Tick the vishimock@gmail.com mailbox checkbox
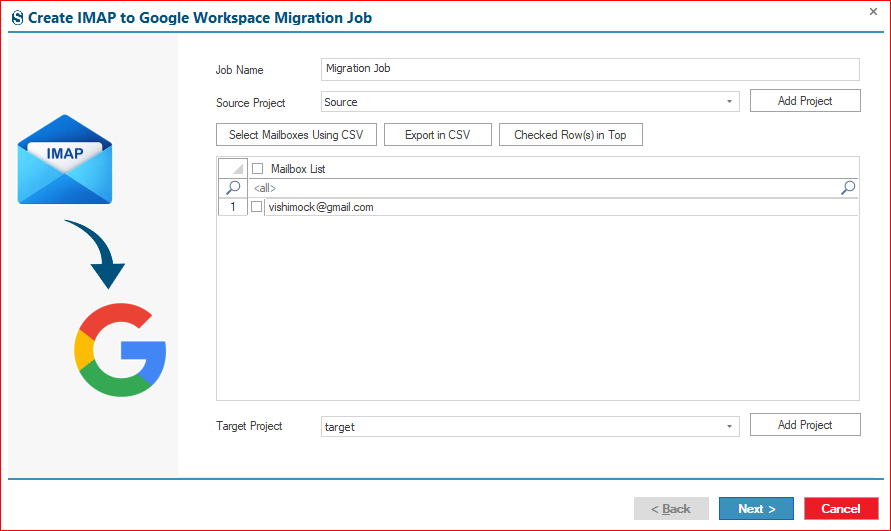Image resolution: width=891 pixels, height=531 pixels. 256,207
